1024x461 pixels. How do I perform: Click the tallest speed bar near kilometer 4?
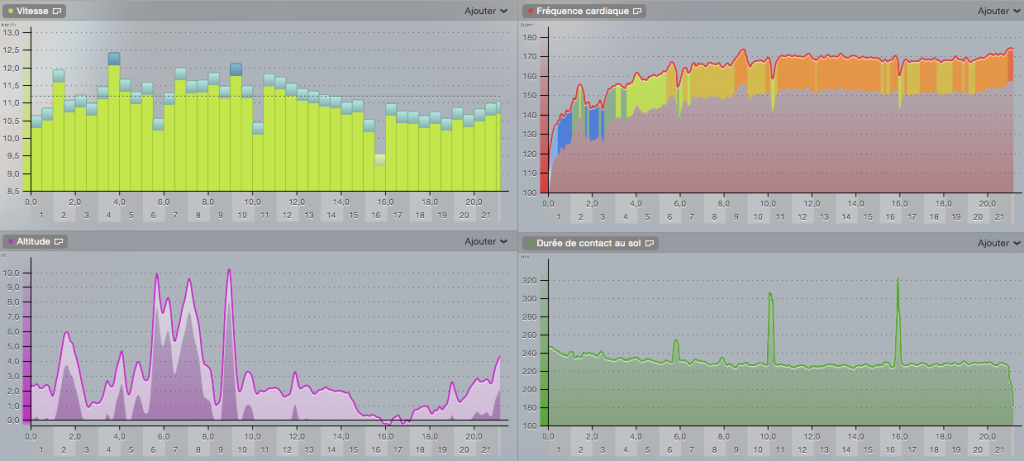pos(114,120)
